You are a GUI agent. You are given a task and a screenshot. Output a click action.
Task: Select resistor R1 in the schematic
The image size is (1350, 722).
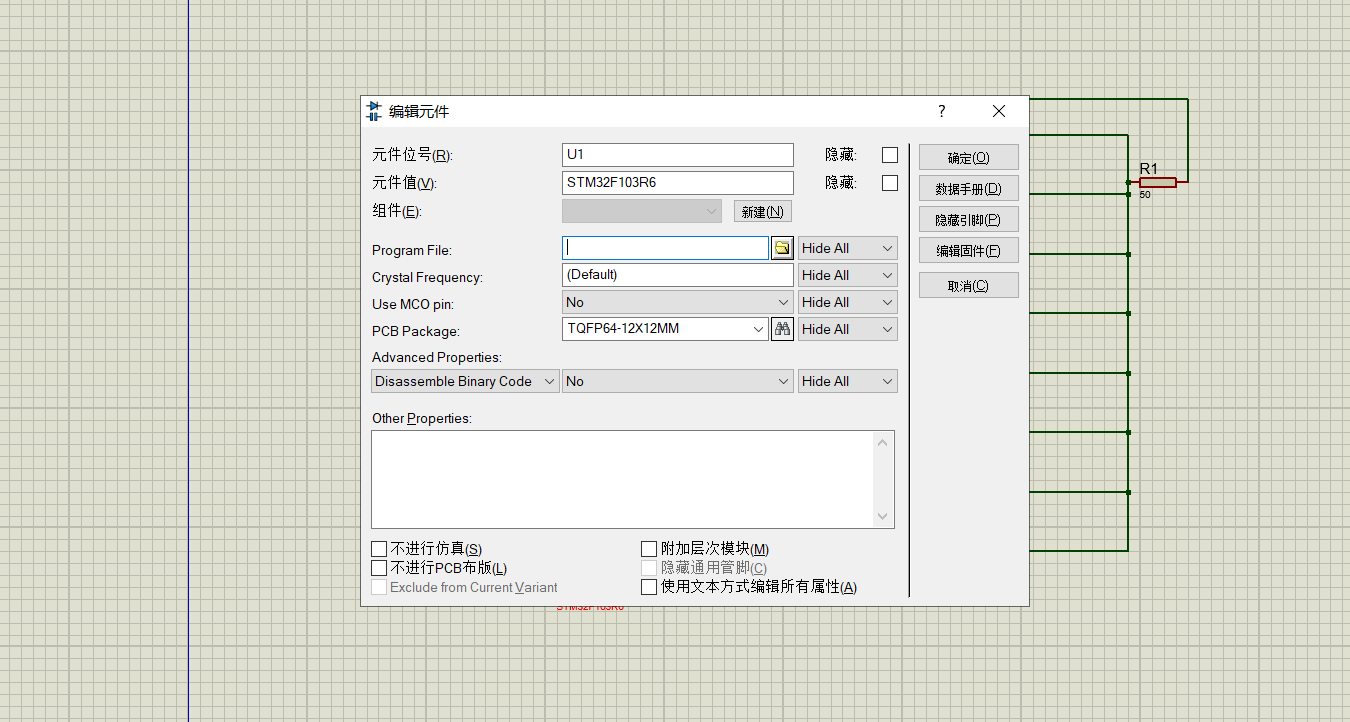tap(1157, 183)
